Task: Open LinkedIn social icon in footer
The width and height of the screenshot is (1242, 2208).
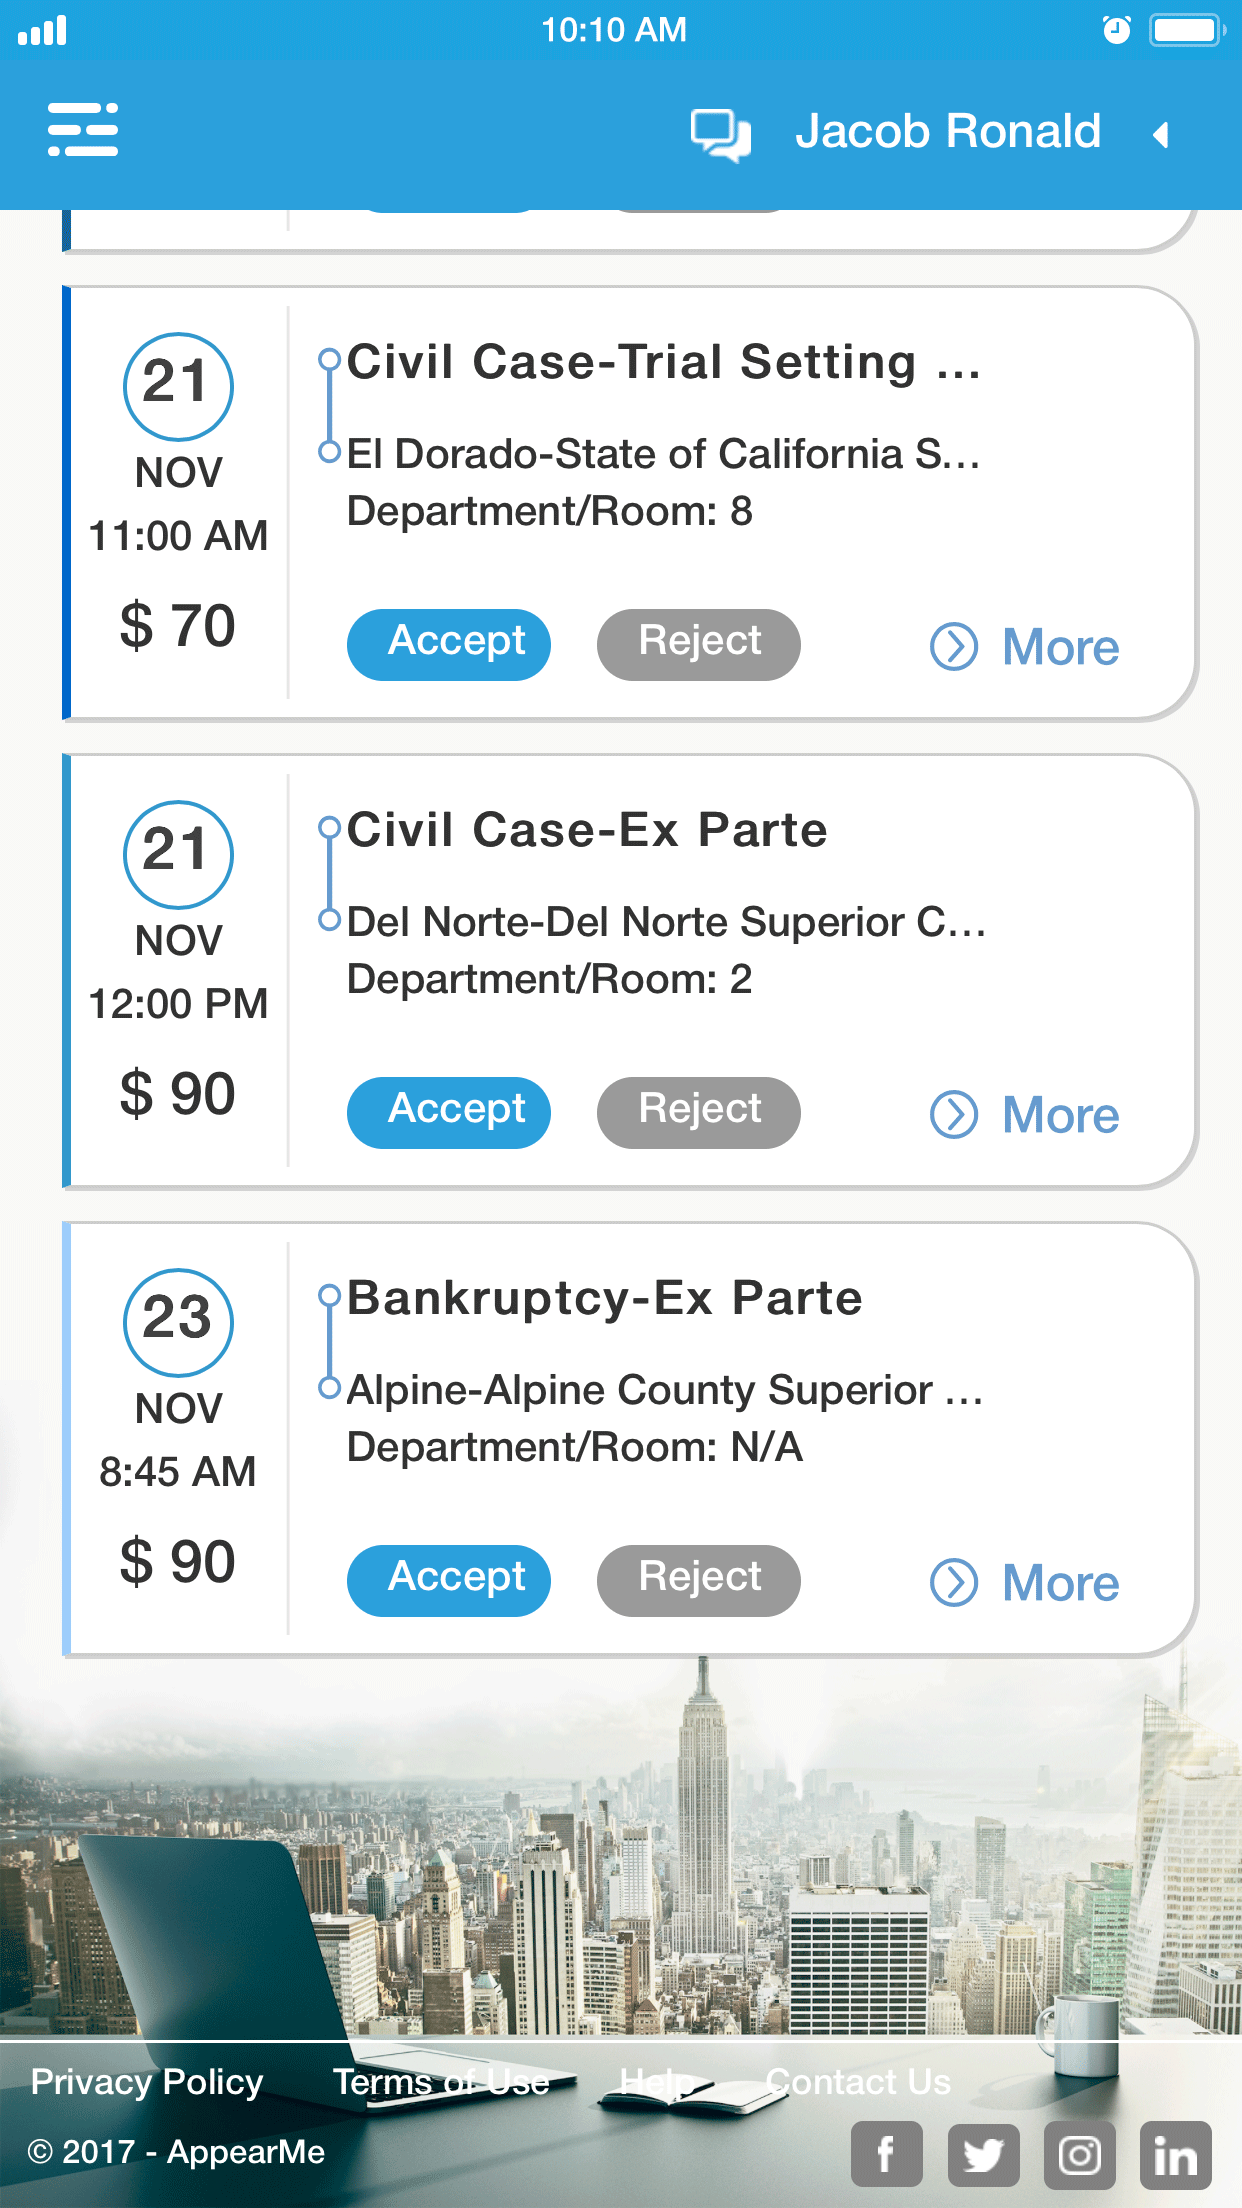Action: [1175, 2154]
